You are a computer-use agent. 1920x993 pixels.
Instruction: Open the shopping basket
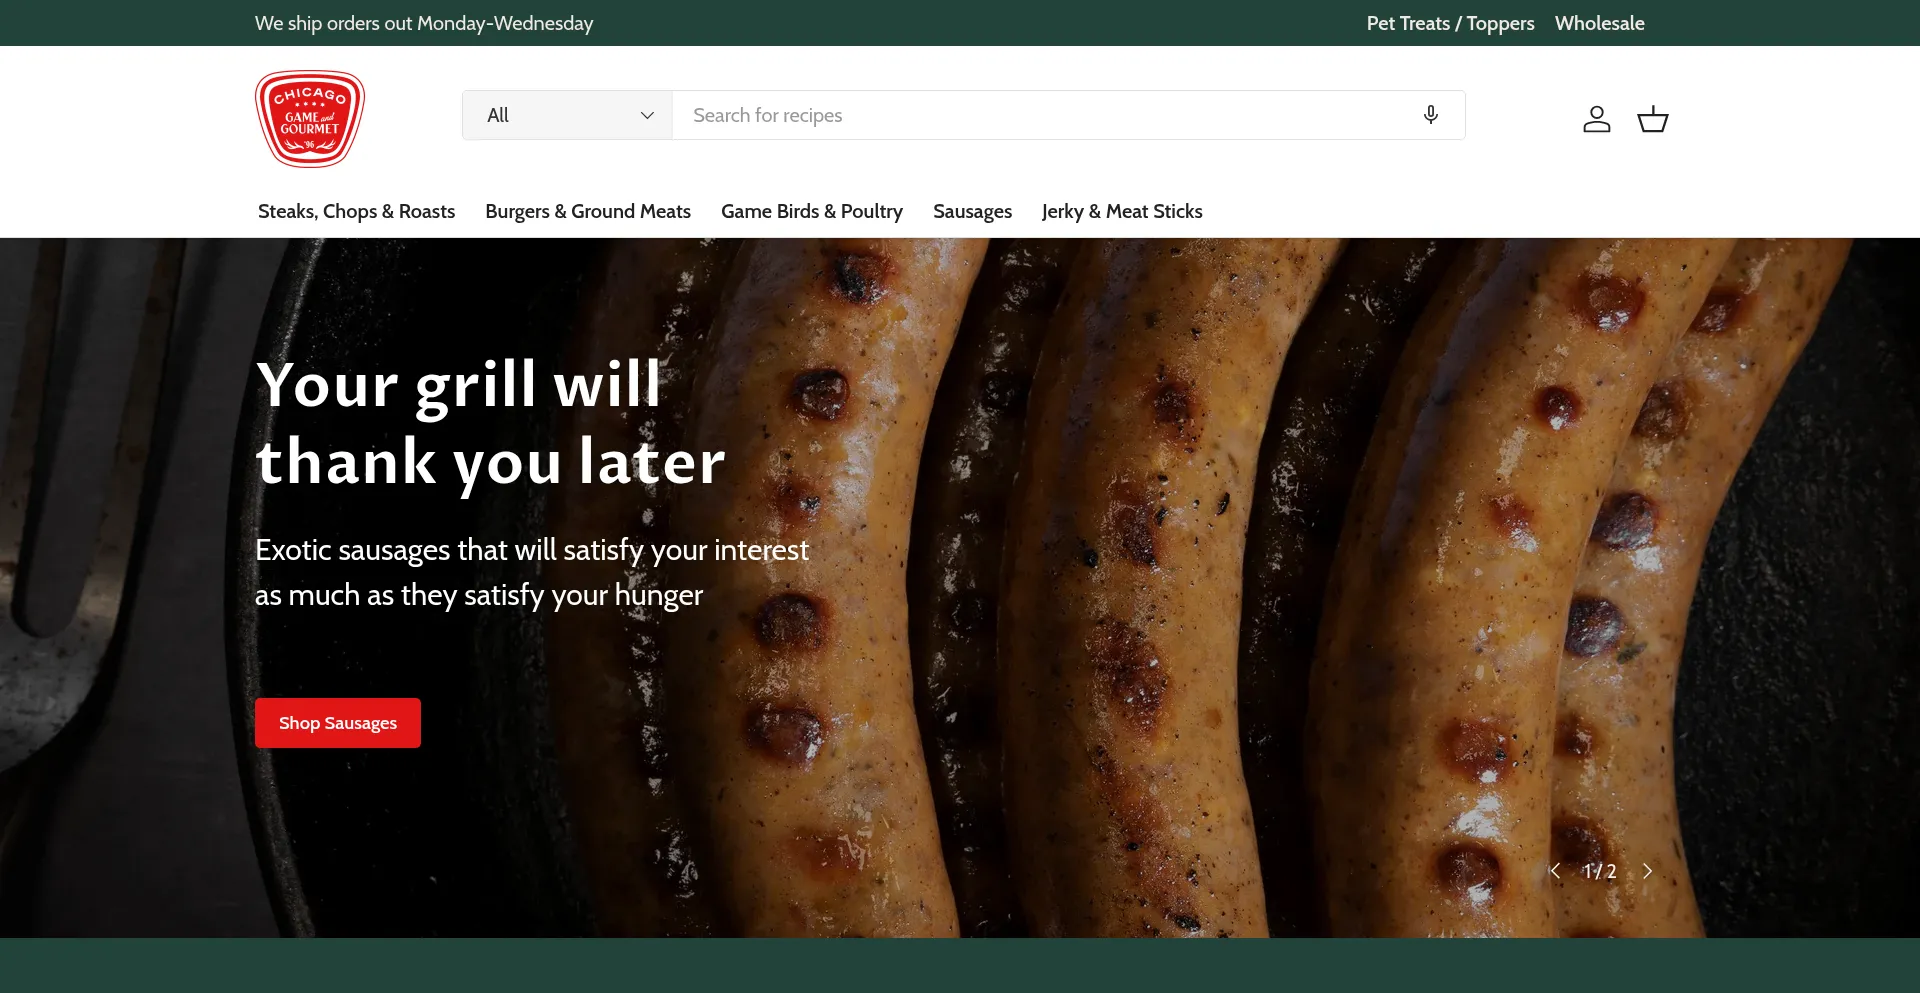coord(1653,119)
